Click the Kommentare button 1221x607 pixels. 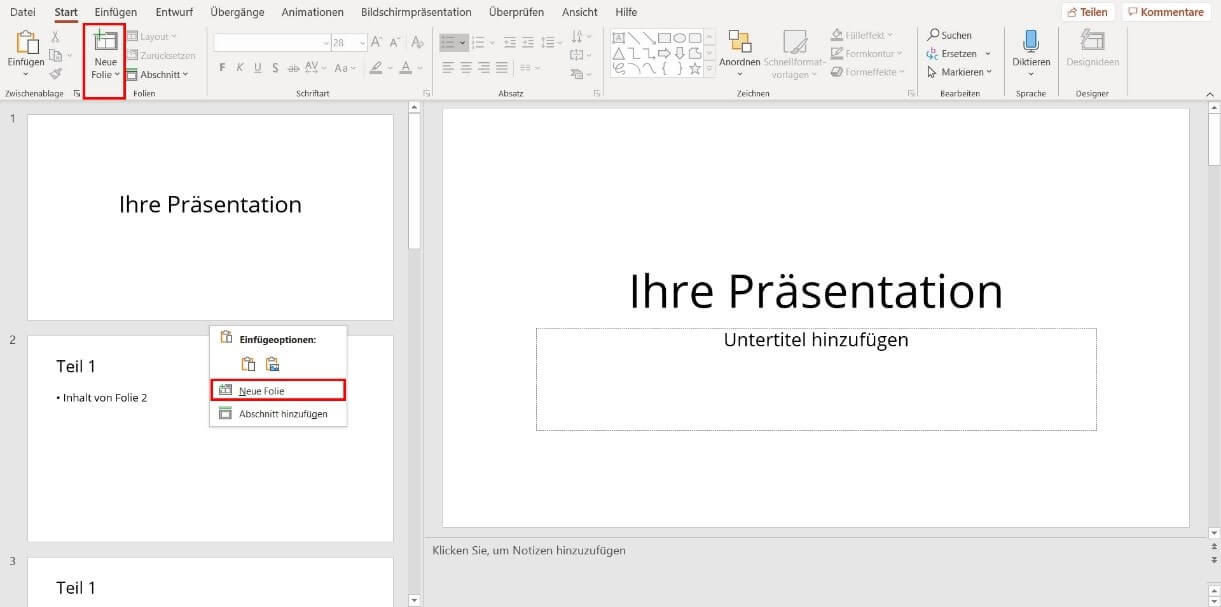click(1165, 12)
